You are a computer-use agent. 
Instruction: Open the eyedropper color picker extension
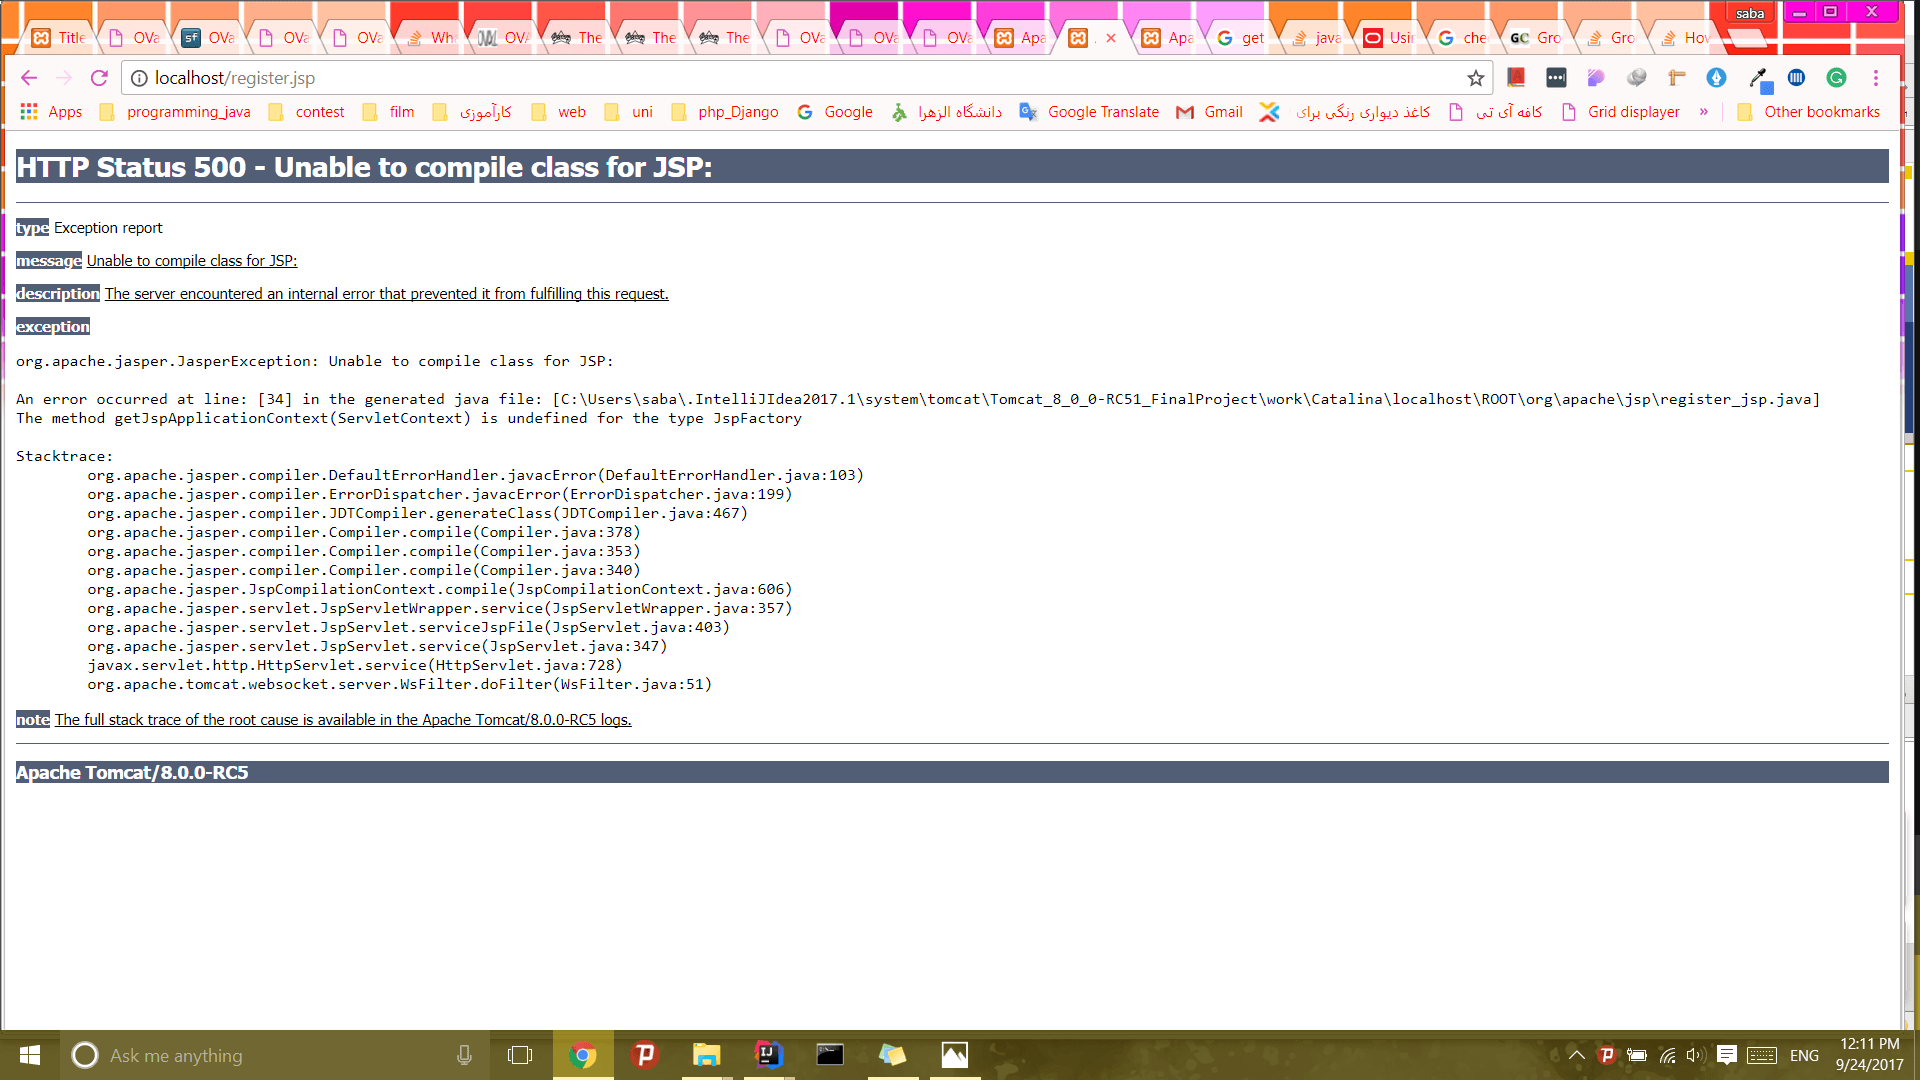coord(1757,78)
